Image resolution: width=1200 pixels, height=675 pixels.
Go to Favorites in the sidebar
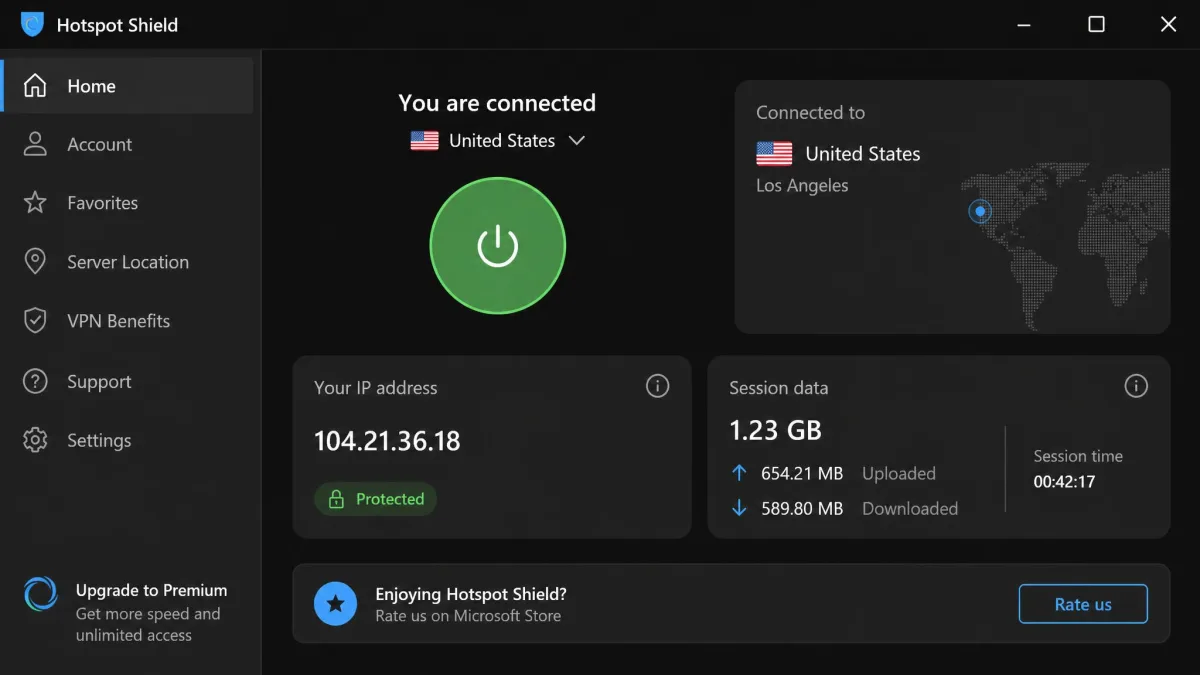[x=128, y=203]
